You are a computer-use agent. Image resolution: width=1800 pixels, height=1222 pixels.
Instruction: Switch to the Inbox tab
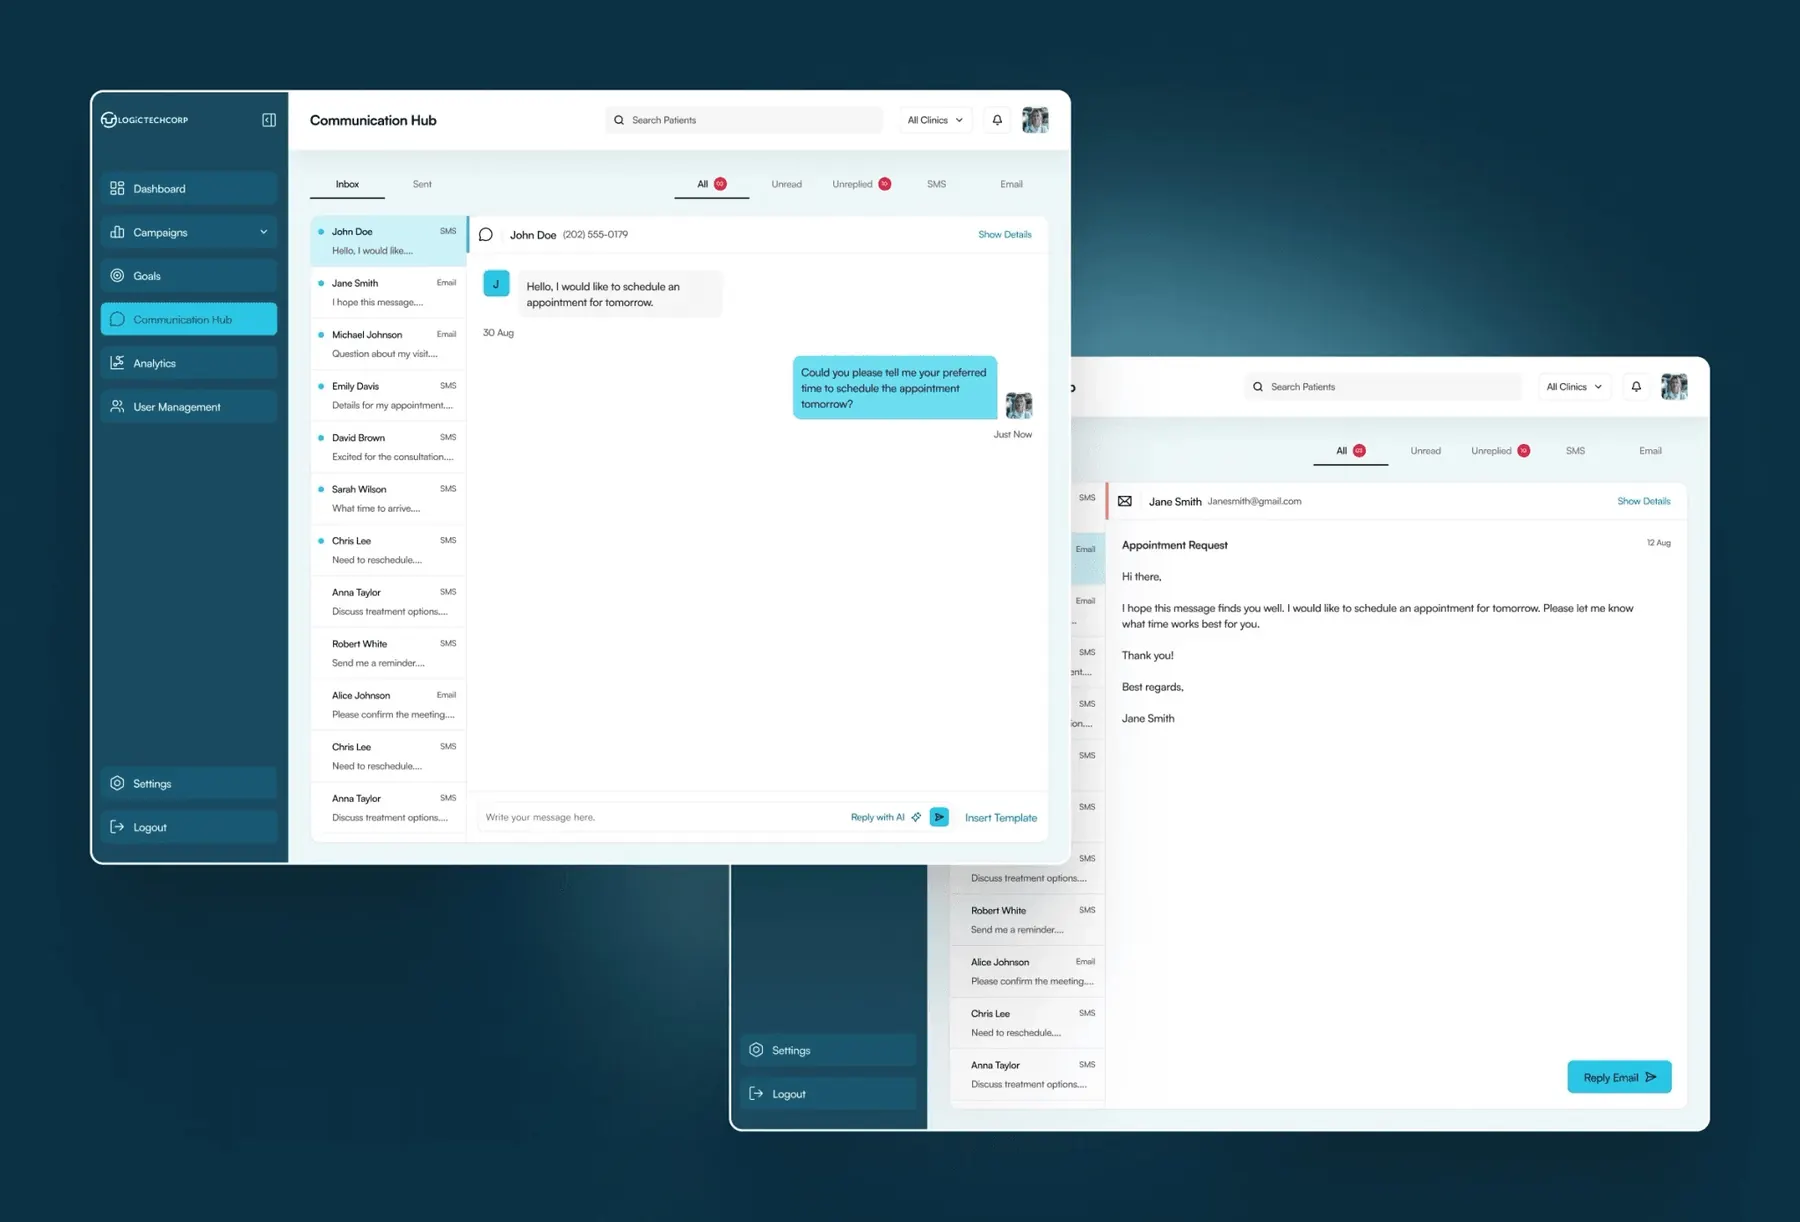click(347, 184)
